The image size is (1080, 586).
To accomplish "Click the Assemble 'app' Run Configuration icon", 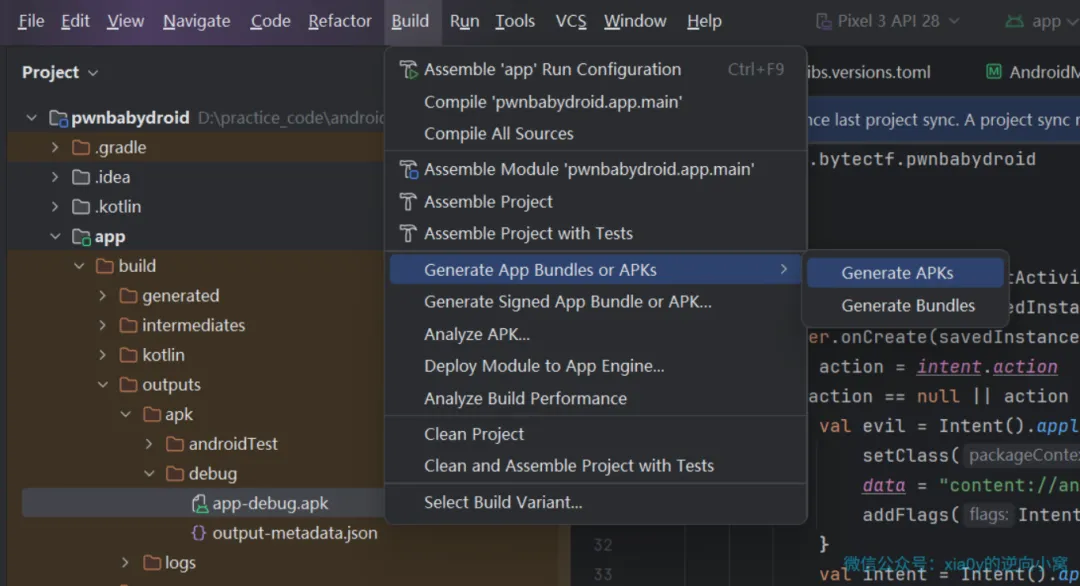I will click(x=407, y=70).
